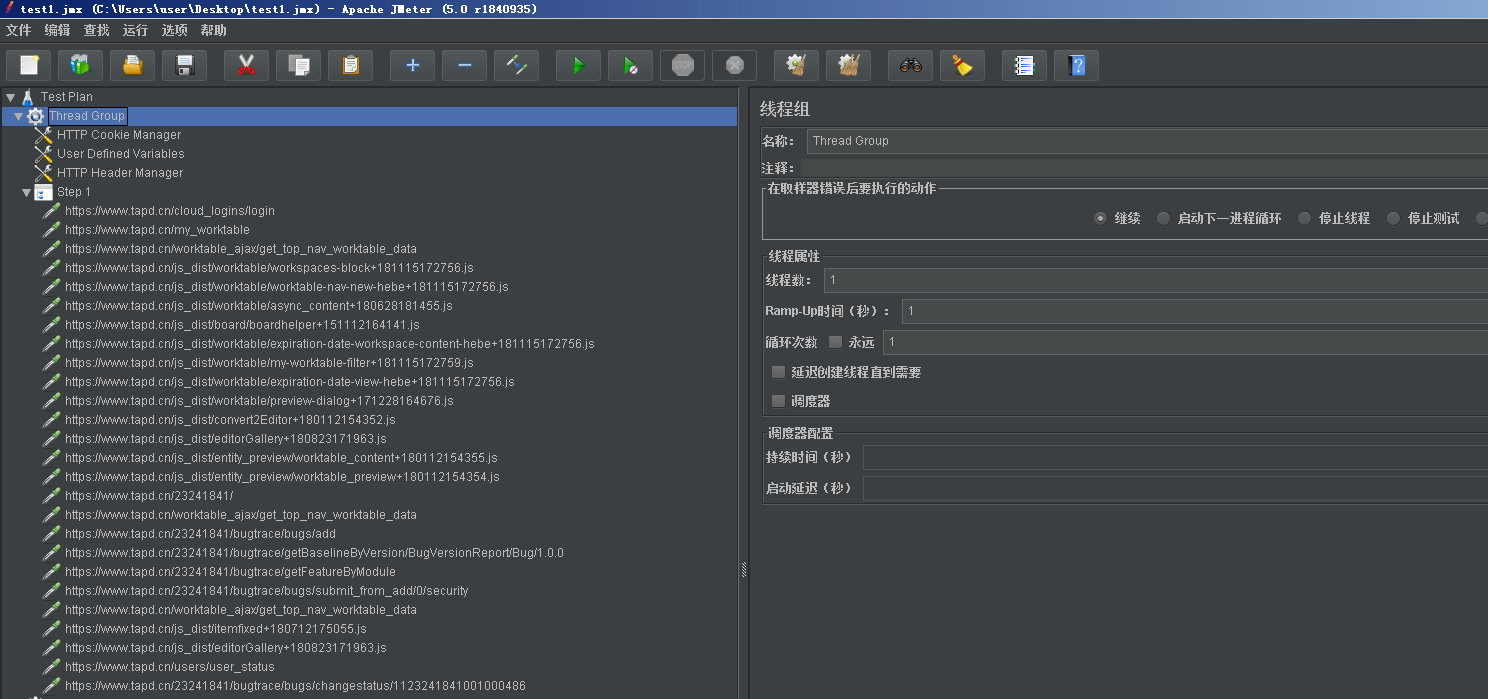The width and height of the screenshot is (1488, 699).
Task: Open the 编辑 menu
Action: 57,30
